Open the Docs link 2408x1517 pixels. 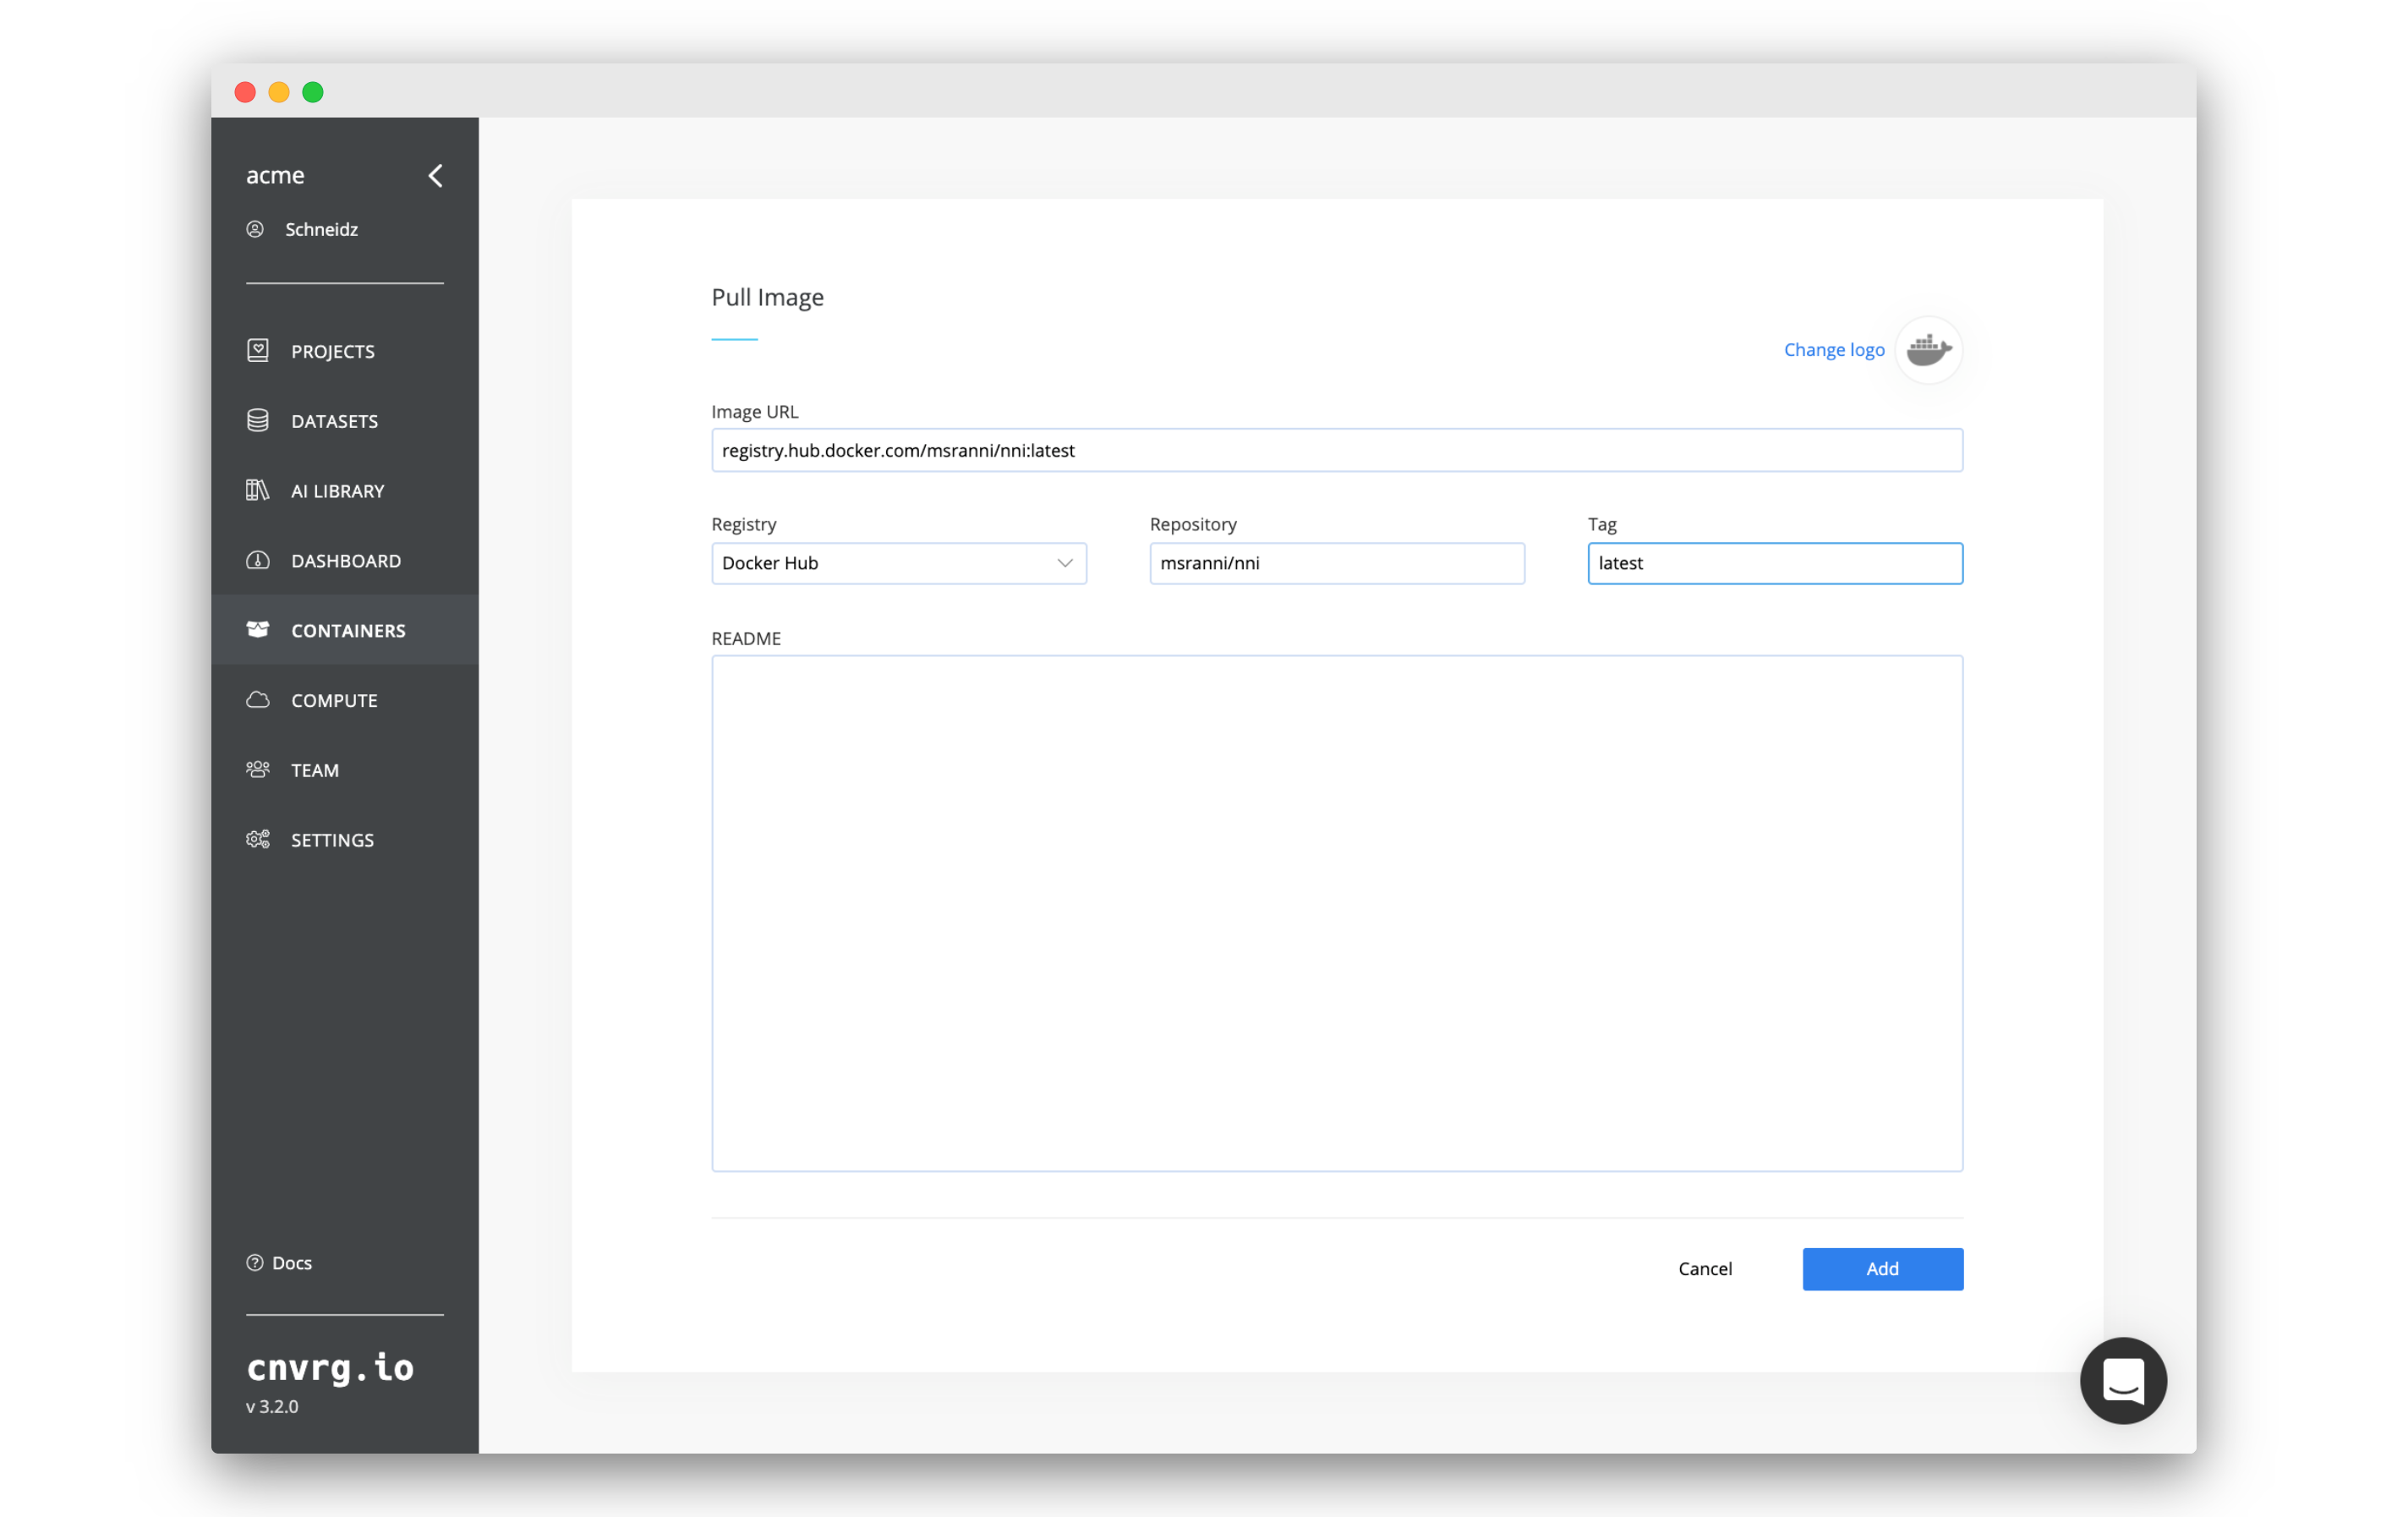click(x=292, y=1262)
